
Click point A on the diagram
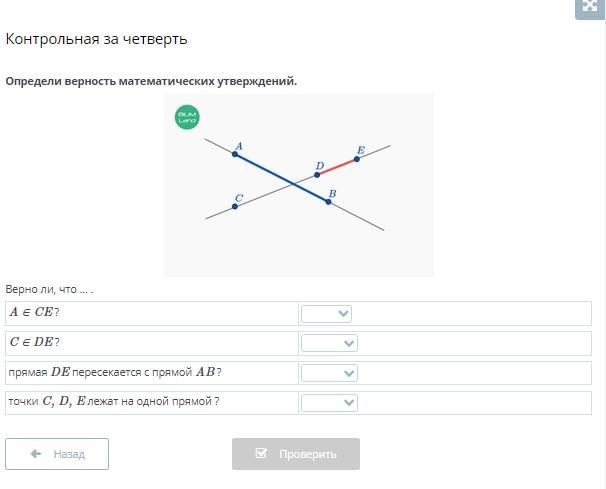point(235,154)
